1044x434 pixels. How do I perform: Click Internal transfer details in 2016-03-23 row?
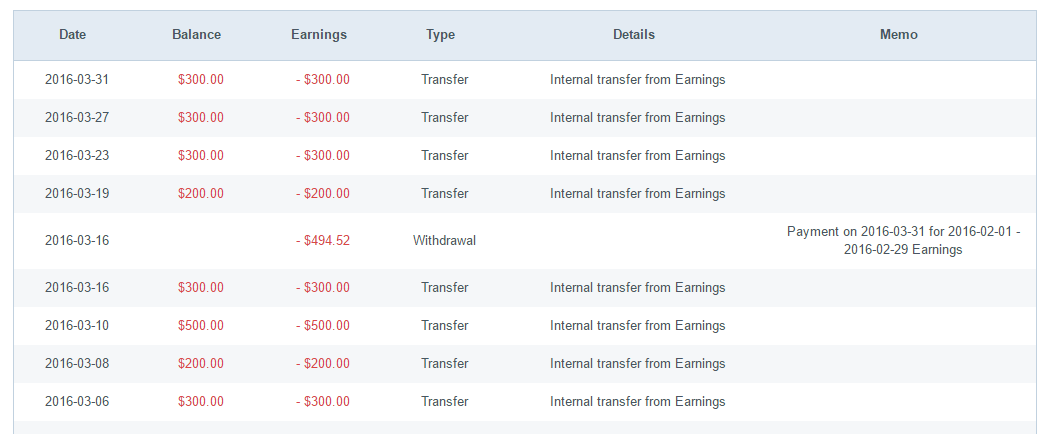[637, 155]
